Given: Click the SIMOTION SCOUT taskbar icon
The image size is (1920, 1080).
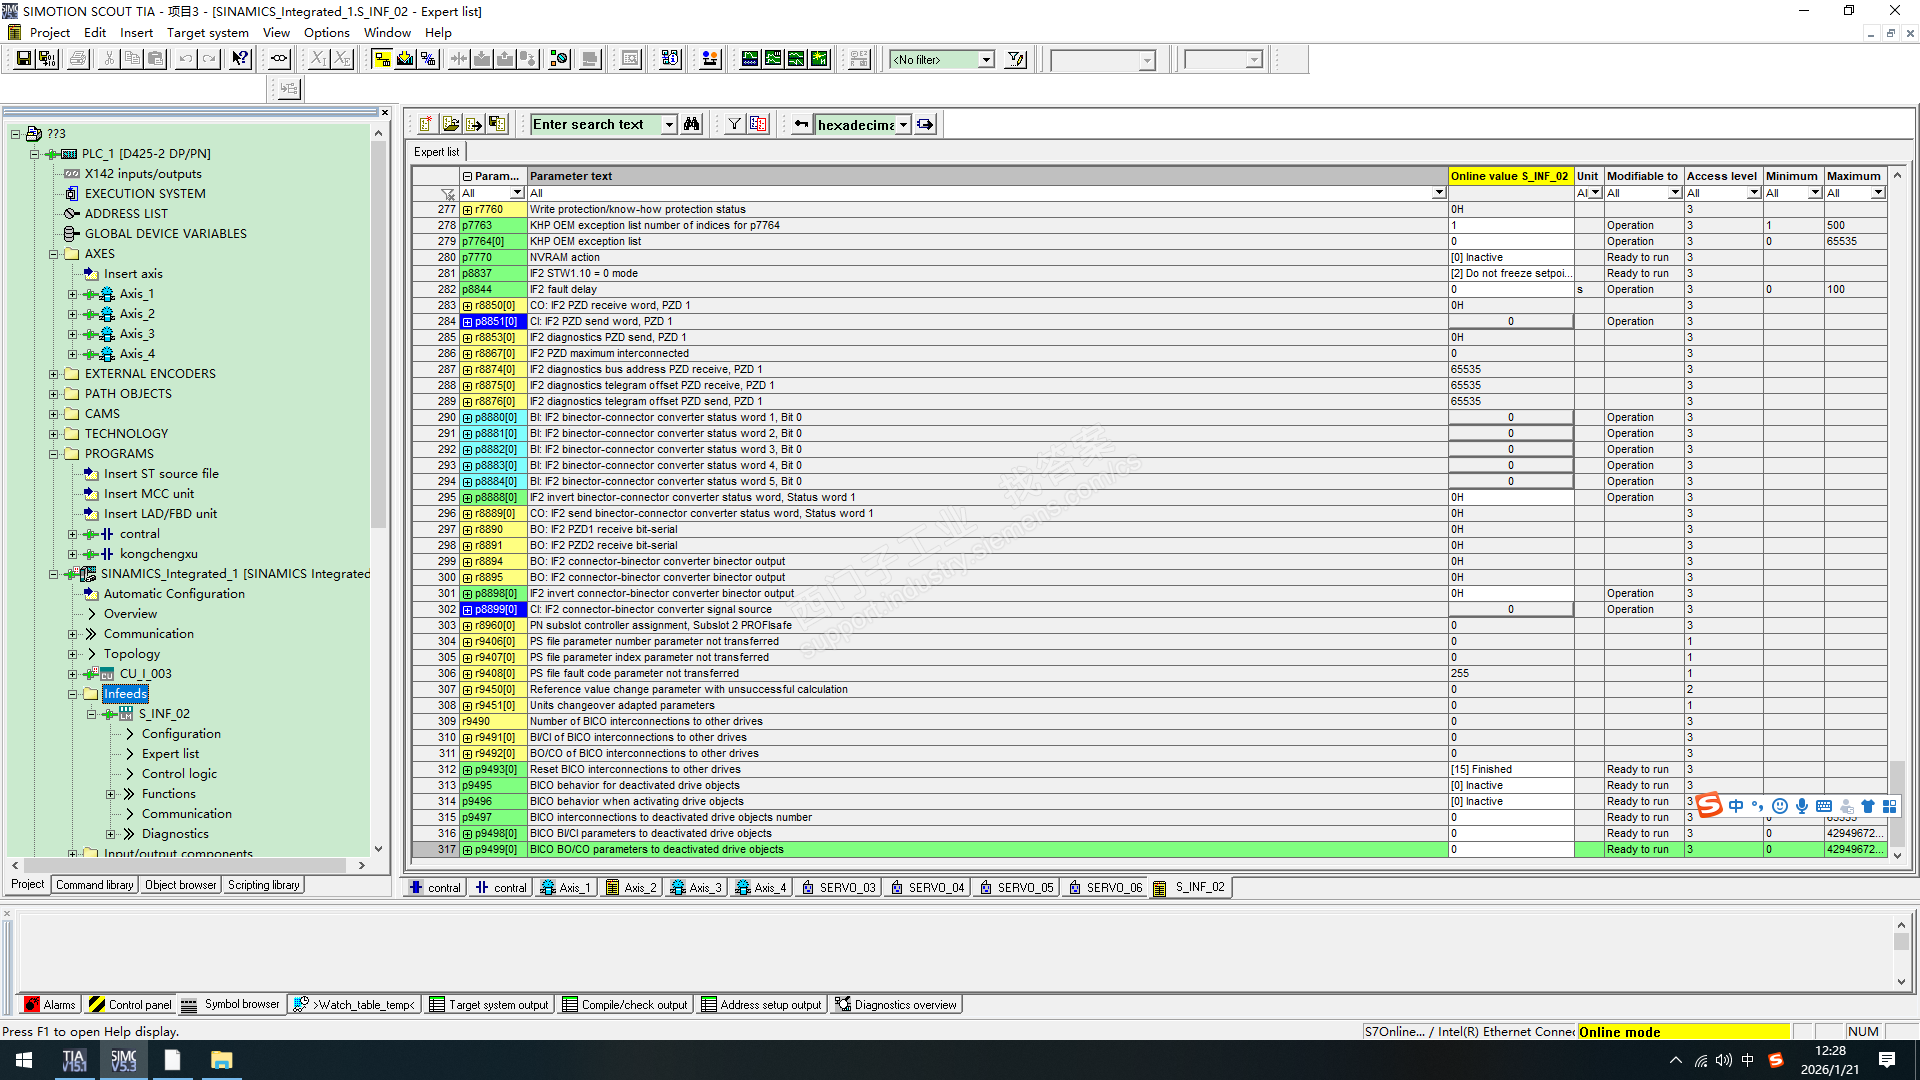Looking at the screenshot, I should 124,1060.
